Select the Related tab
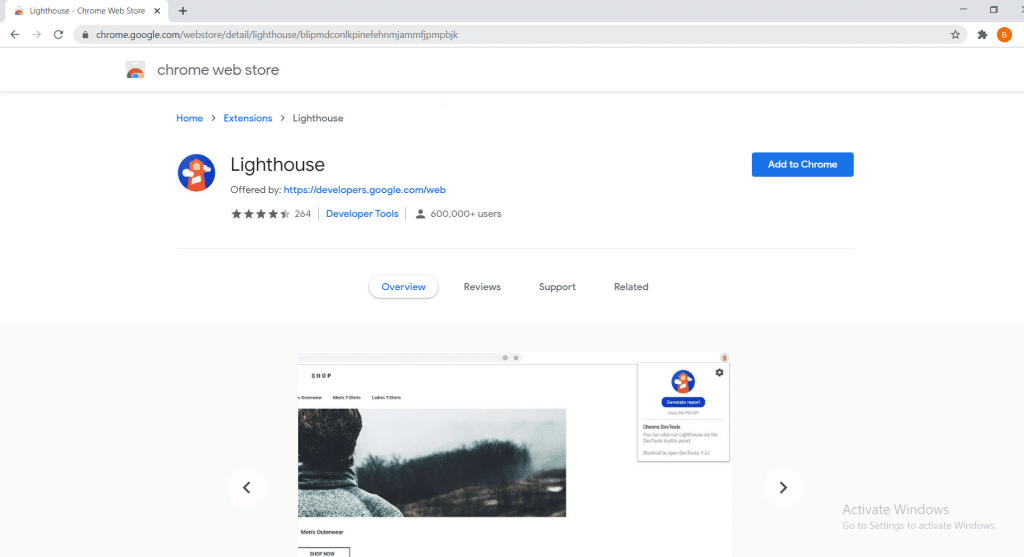Viewport: 1024px width, 557px height. point(631,287)
